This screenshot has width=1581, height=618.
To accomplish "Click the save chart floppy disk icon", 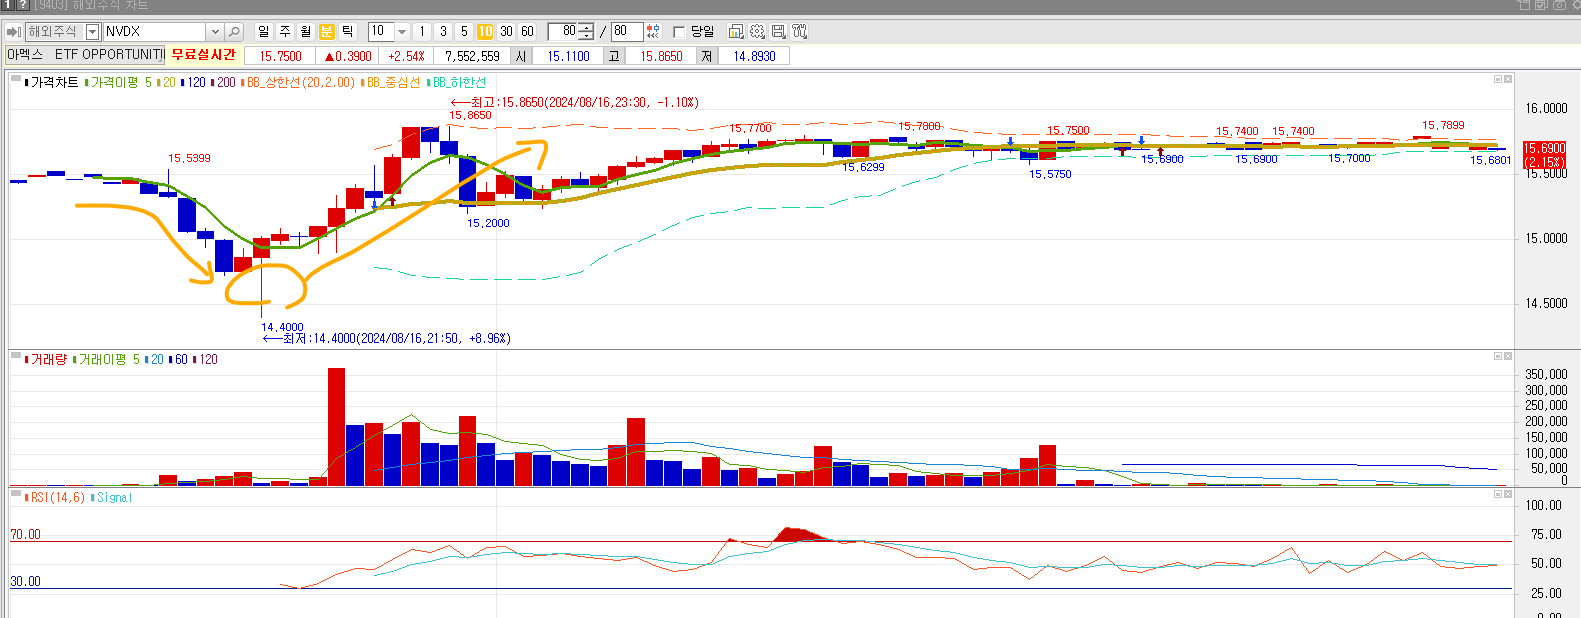I will click(x=778, y=32).
